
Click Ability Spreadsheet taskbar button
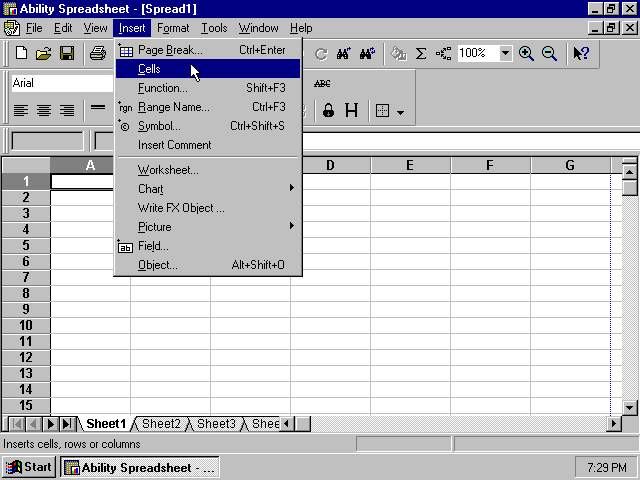pos(140,467)
